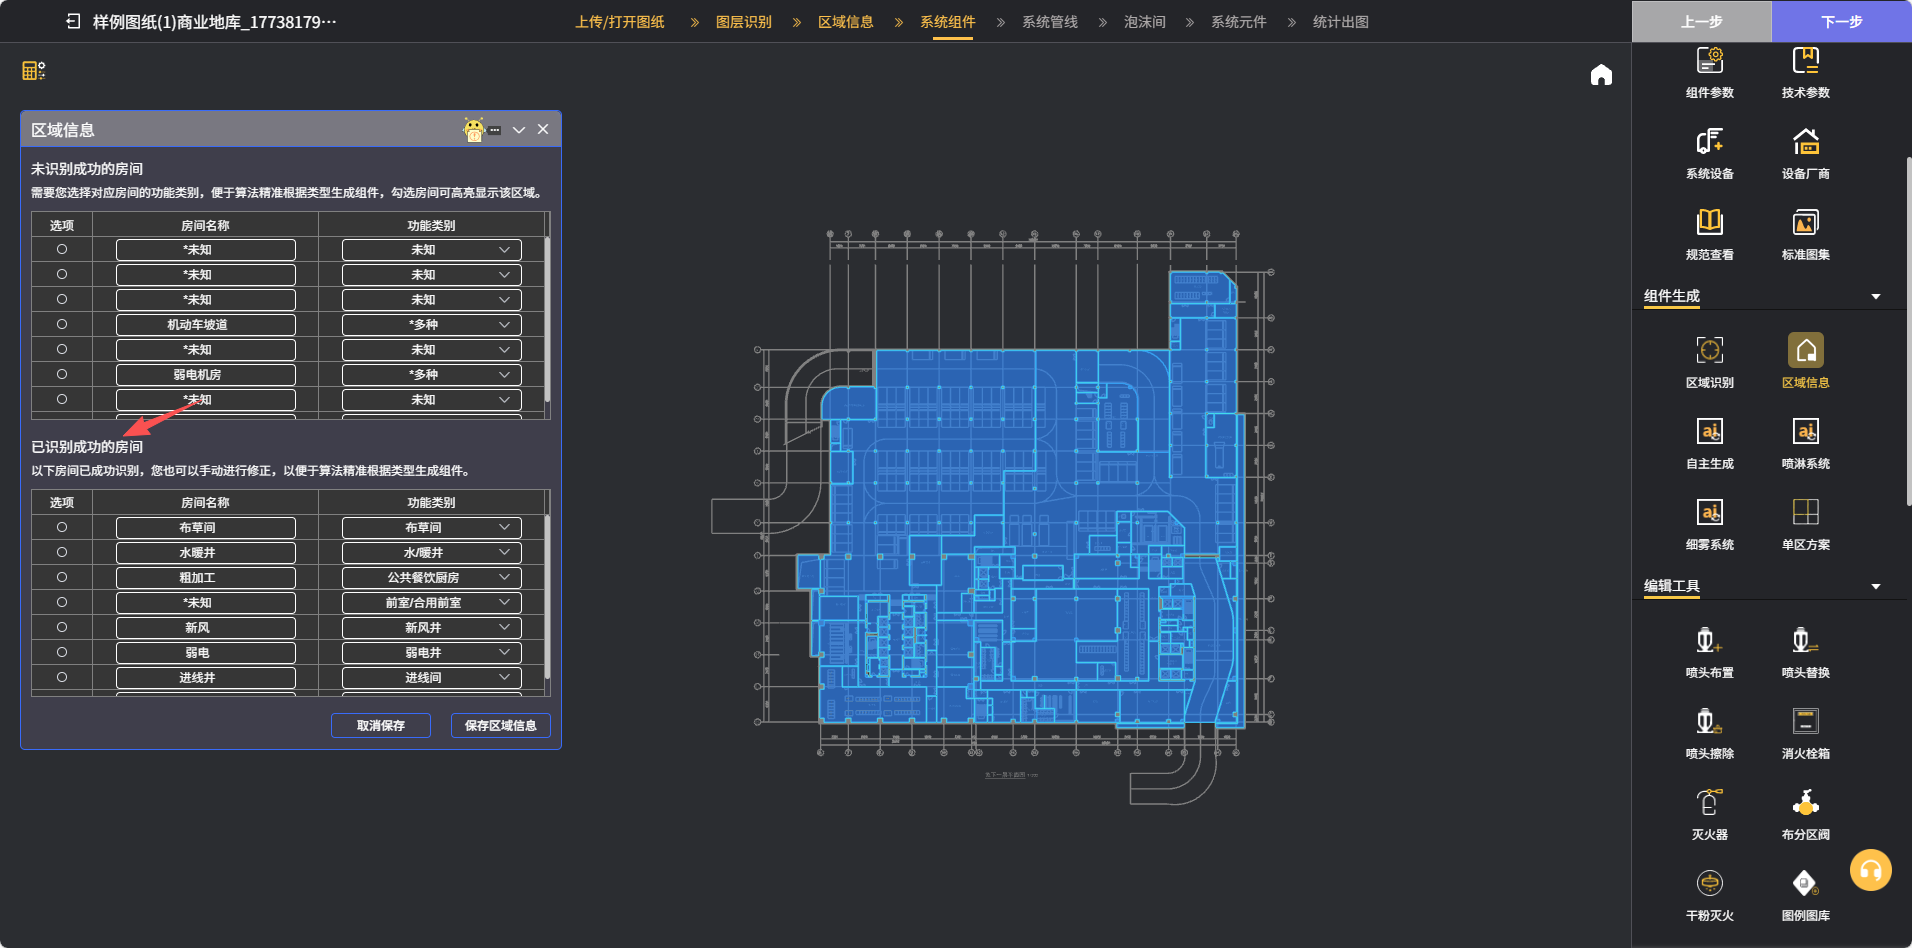Switch to 系统管线 step tab
1912x948 pixels.
point(1049,22)
